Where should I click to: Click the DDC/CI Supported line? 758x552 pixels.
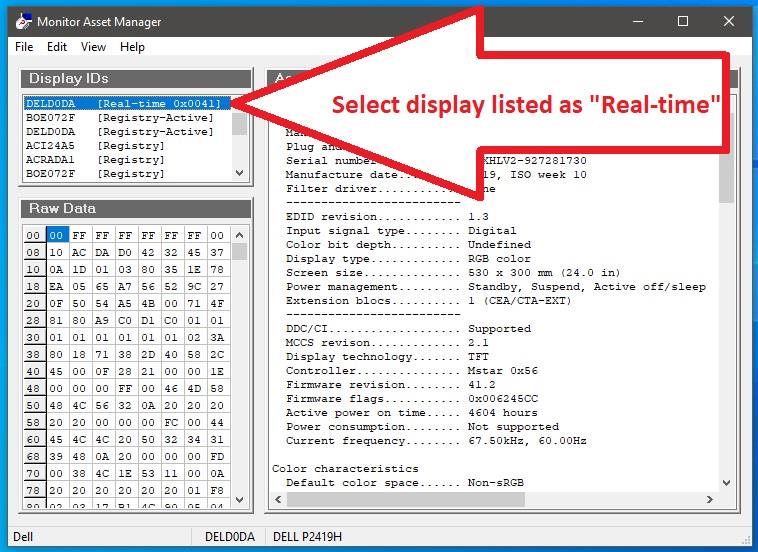tap(408, 329)
